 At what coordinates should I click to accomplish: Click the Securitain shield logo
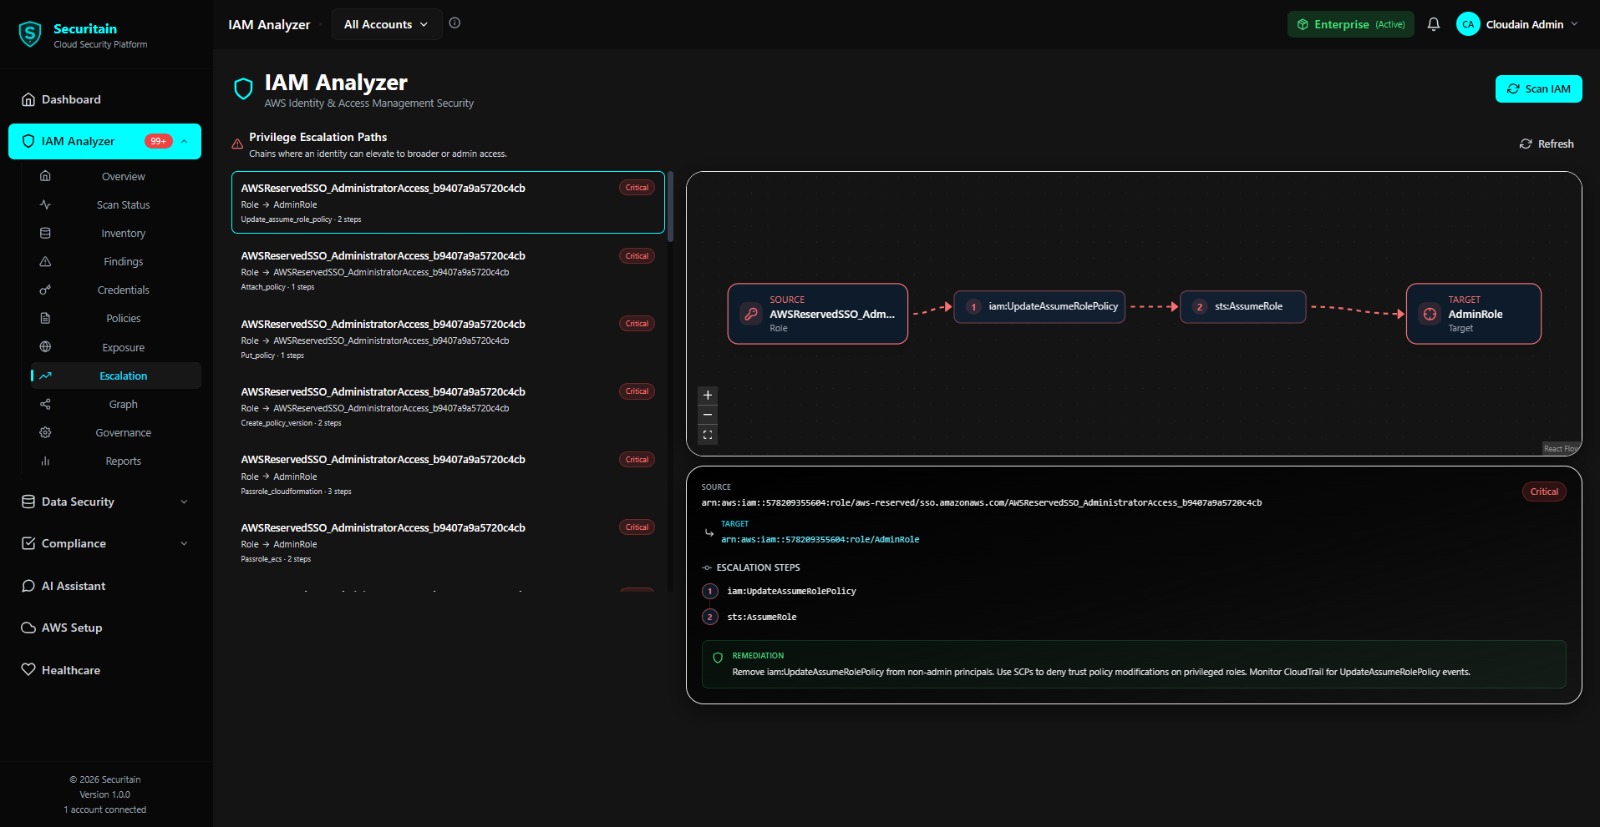(x=30, y=35)
